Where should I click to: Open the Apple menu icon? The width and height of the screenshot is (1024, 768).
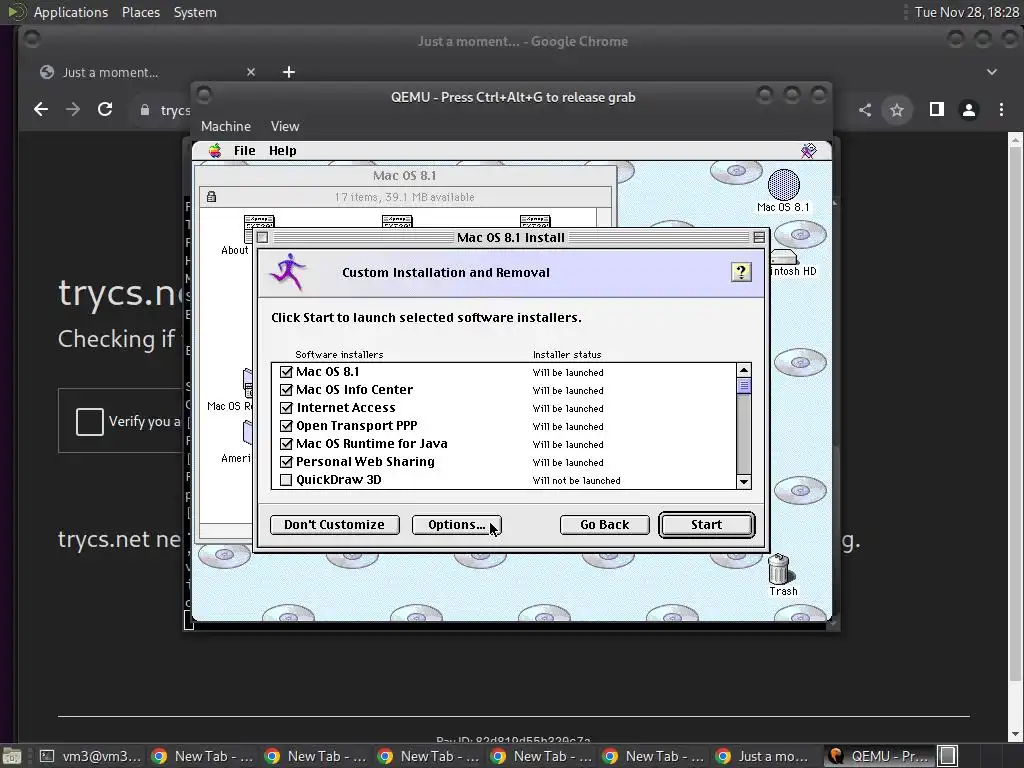coord(215,151)
